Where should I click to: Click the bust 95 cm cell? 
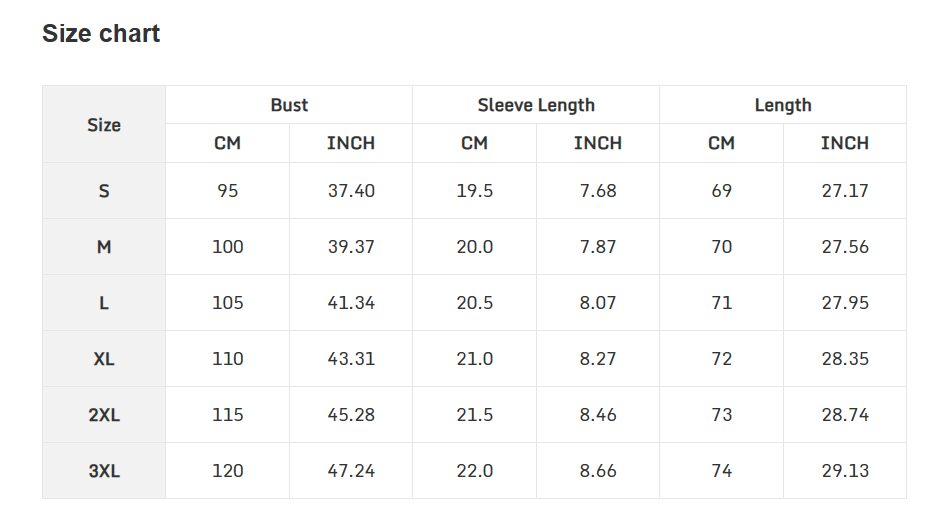(x=228, y=191)
